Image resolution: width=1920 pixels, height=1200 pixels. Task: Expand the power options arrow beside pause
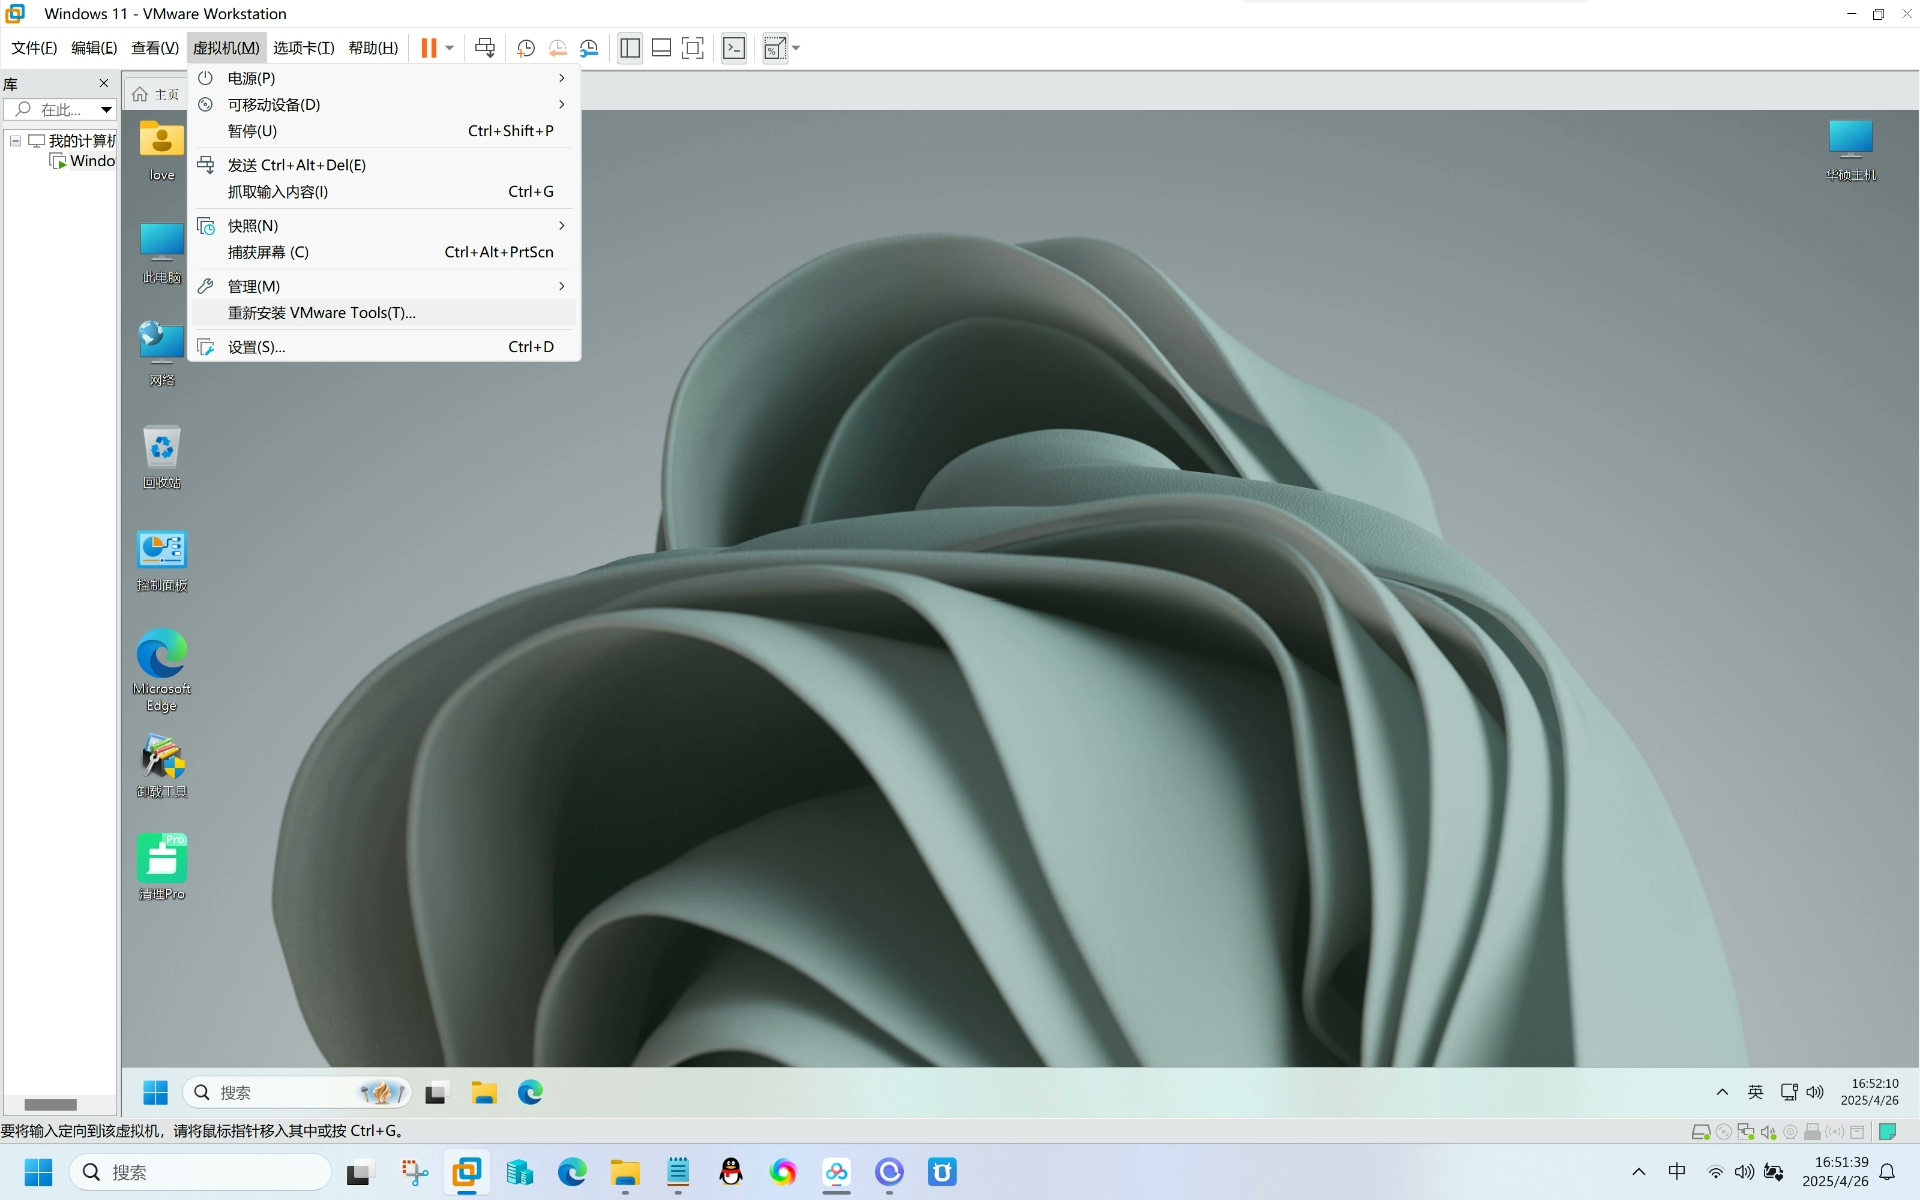point(450,48)
